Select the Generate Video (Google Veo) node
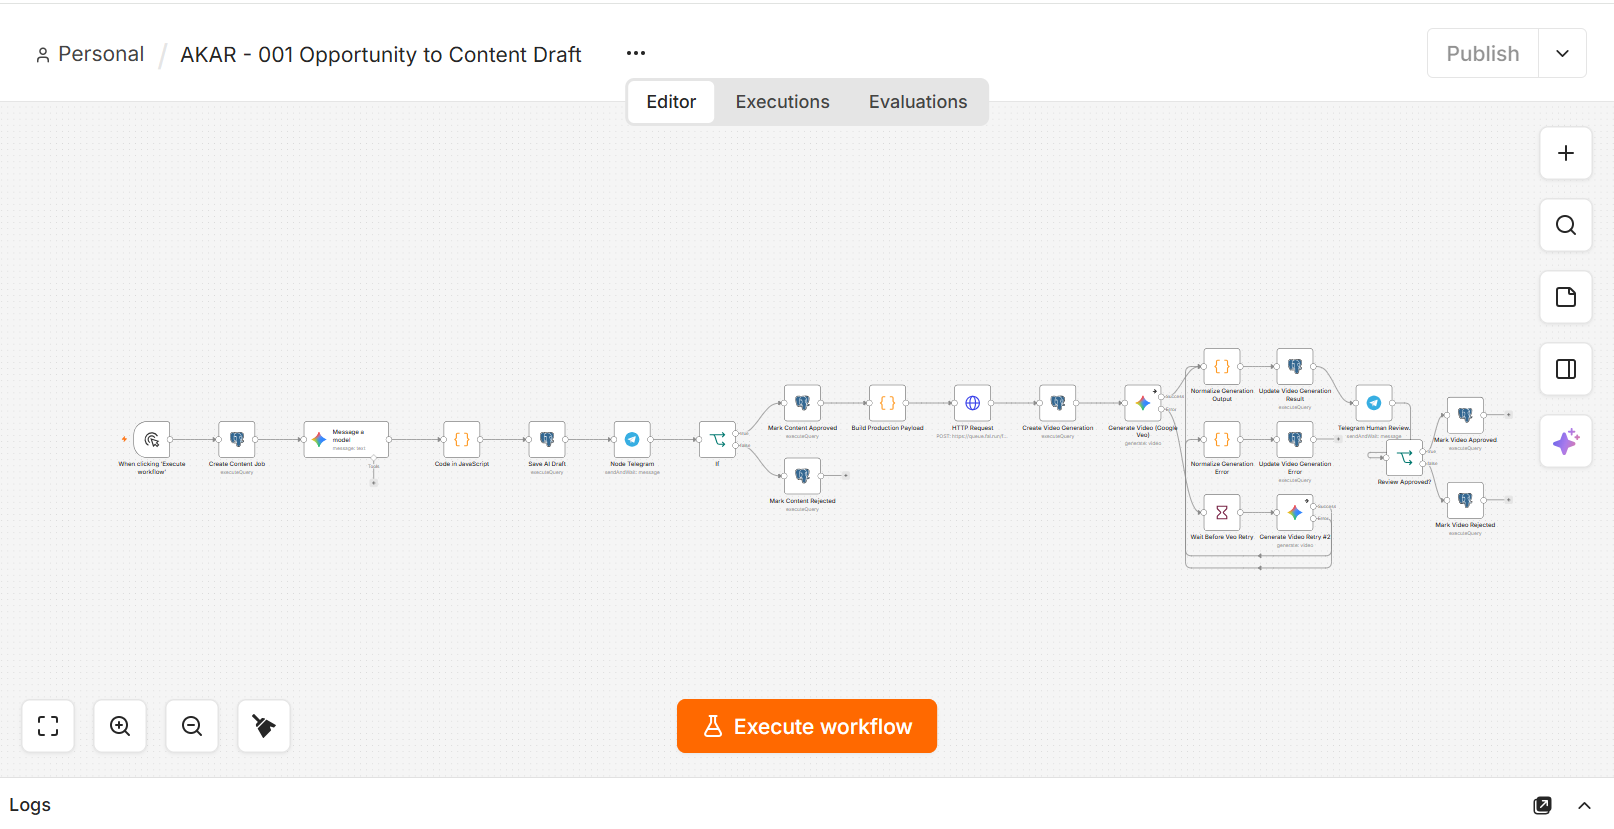This screenshot has height=829, width=1614. point(1142,403)
